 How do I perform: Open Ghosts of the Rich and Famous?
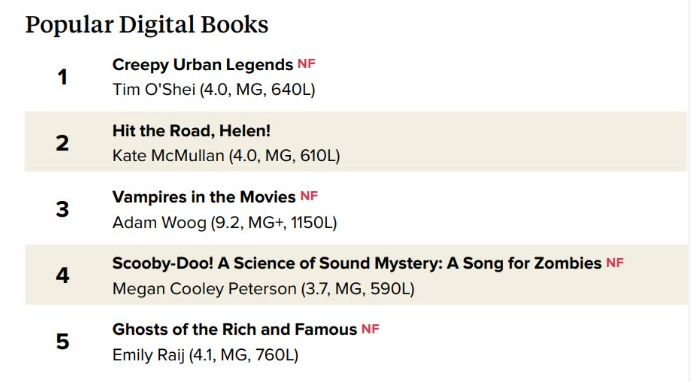tap(234, 330)
